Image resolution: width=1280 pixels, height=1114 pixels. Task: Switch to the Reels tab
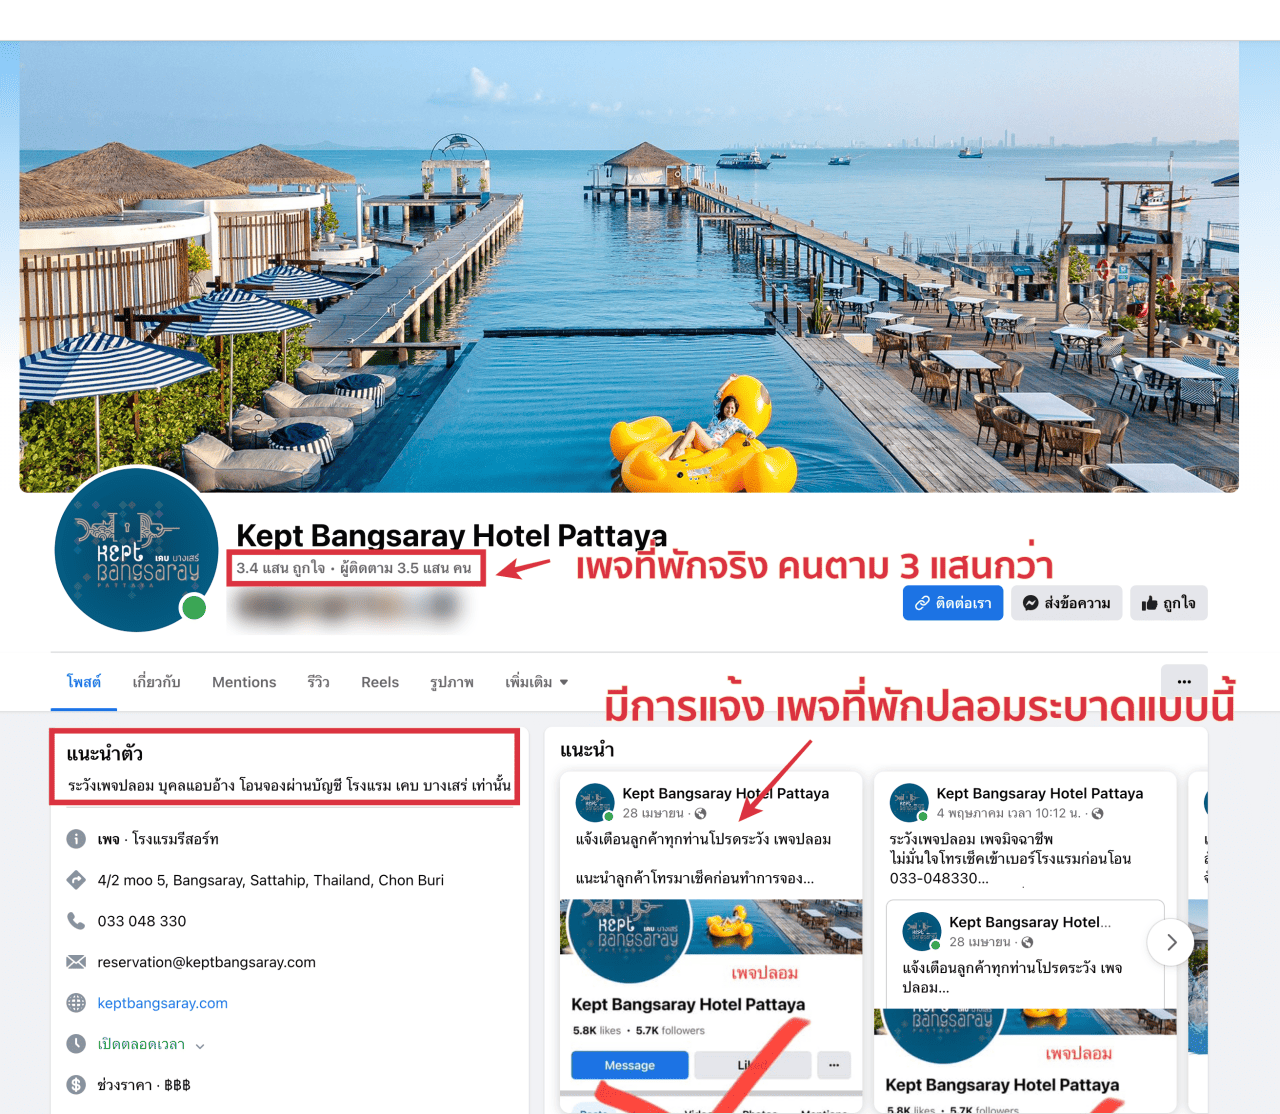[380, 682]
